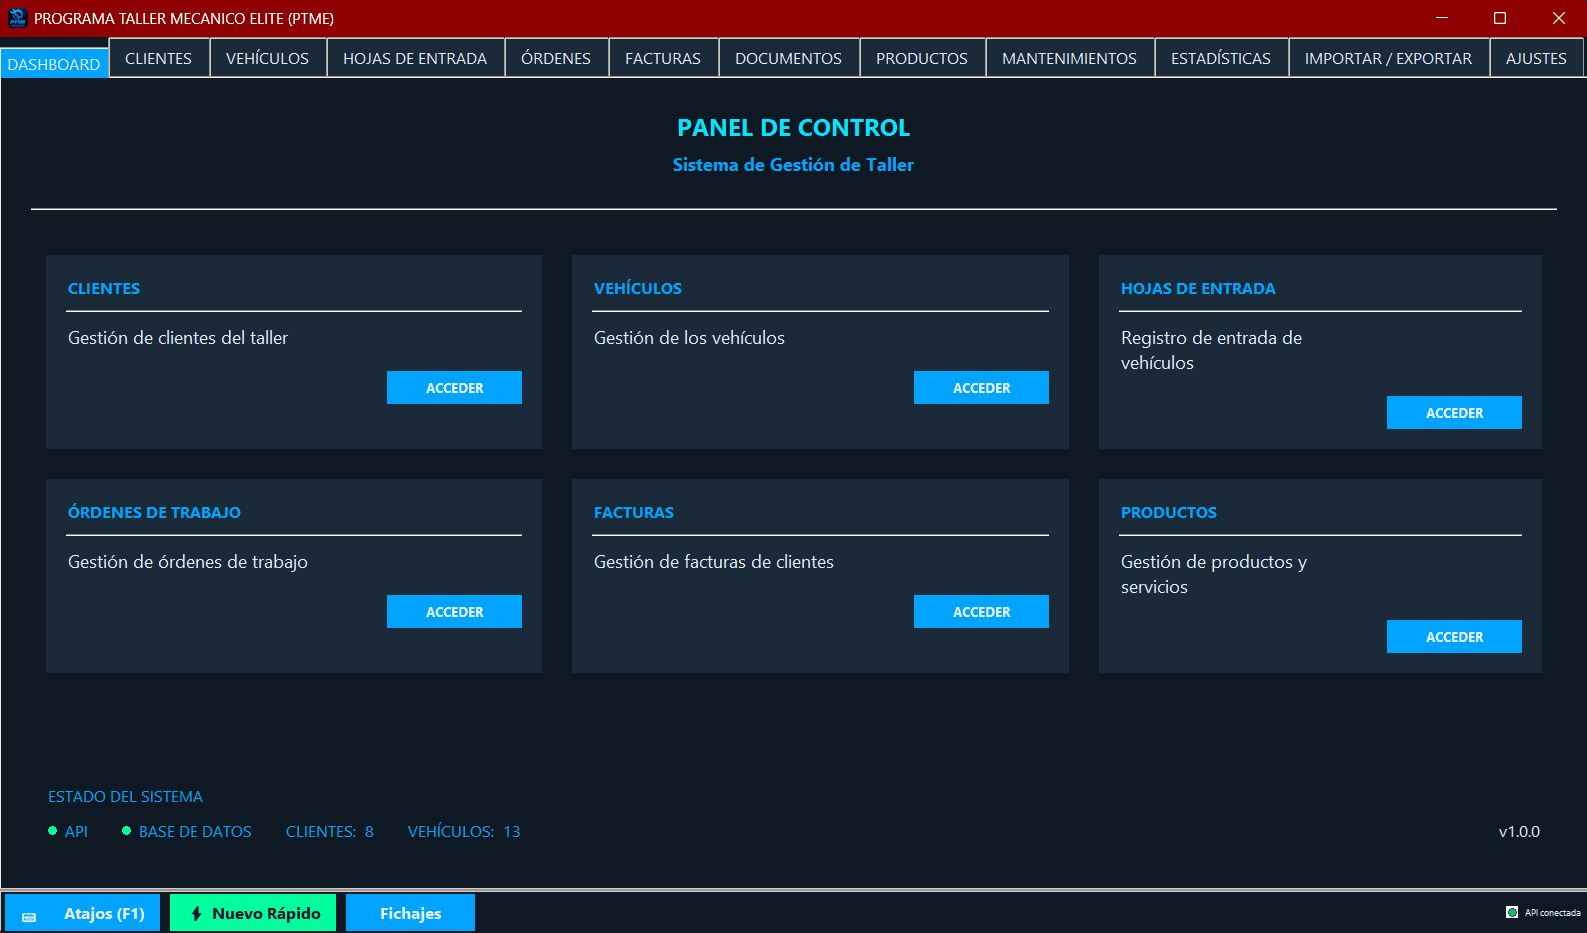
Task: Open the VEHÍCULOS tab
Action: point(268,58)
